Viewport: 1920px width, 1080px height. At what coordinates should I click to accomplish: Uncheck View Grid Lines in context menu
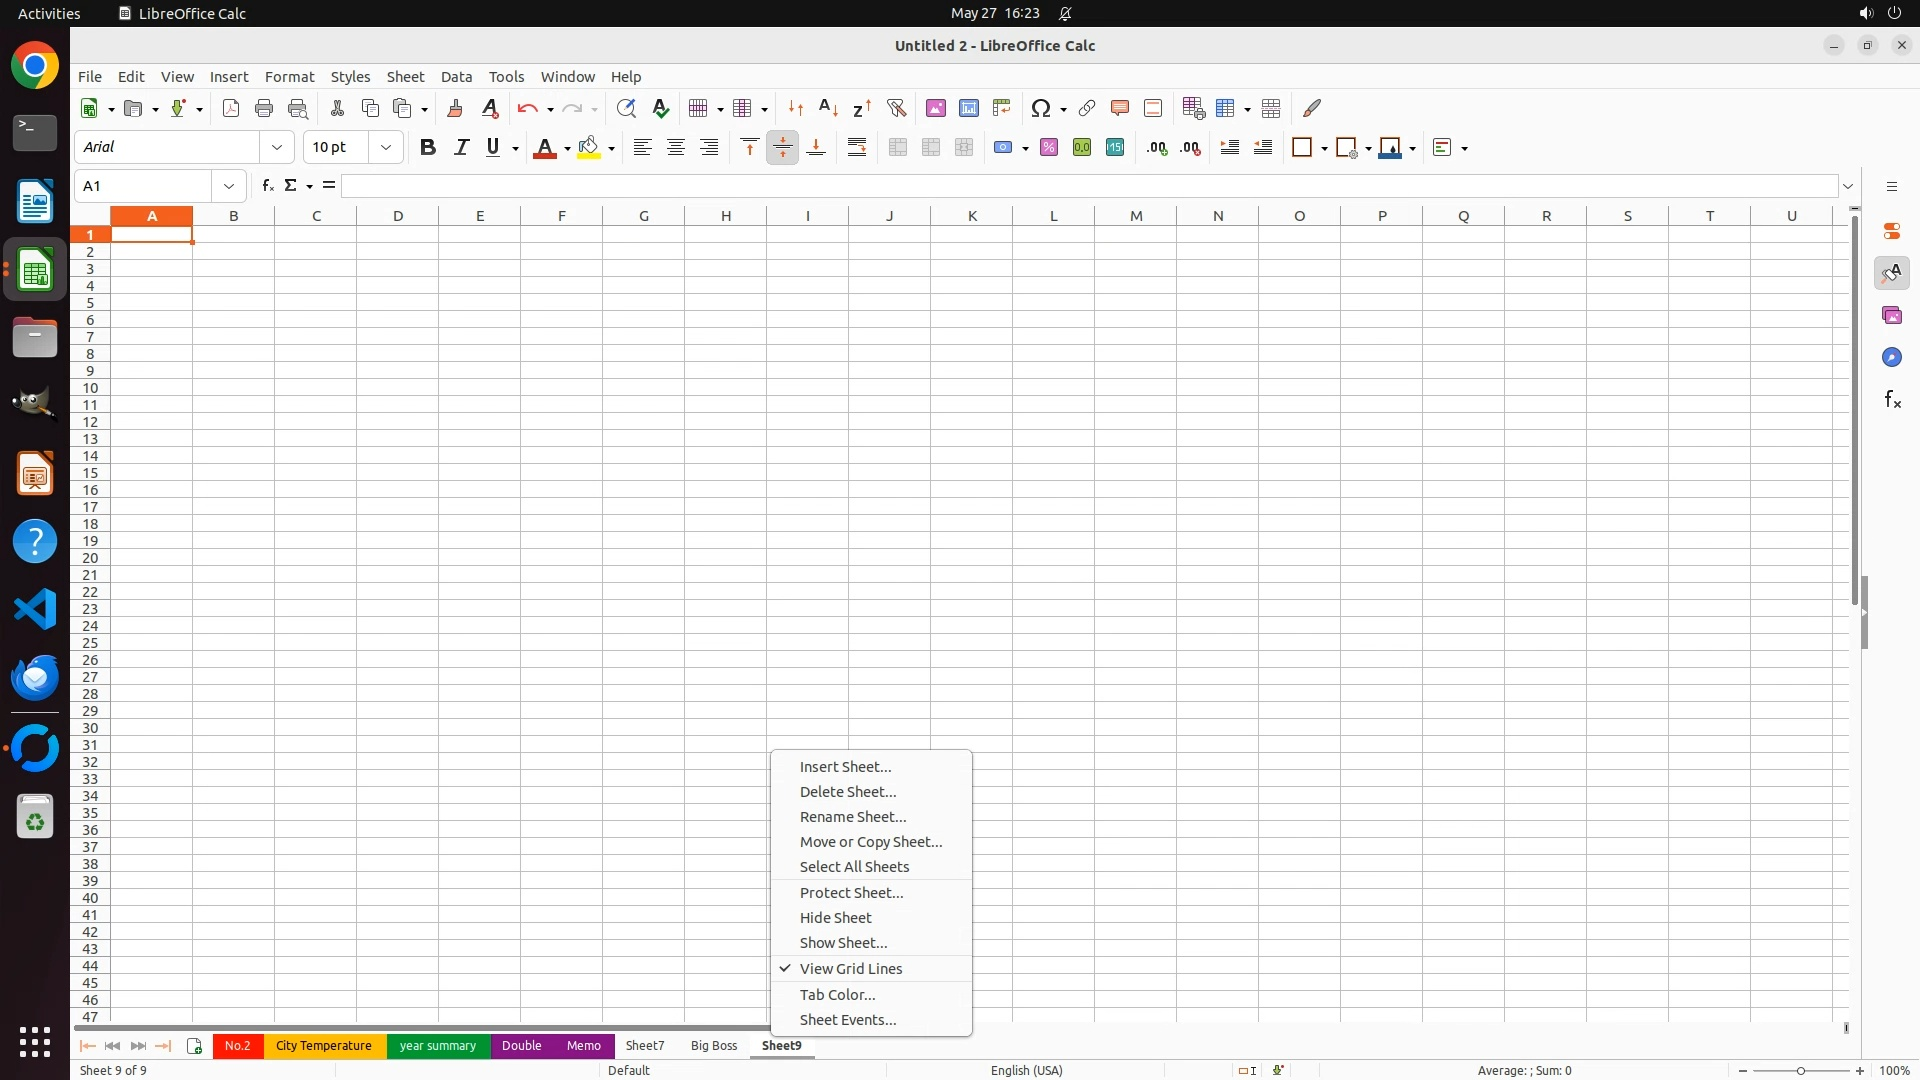pyautogui.click(x=850, y=968)
